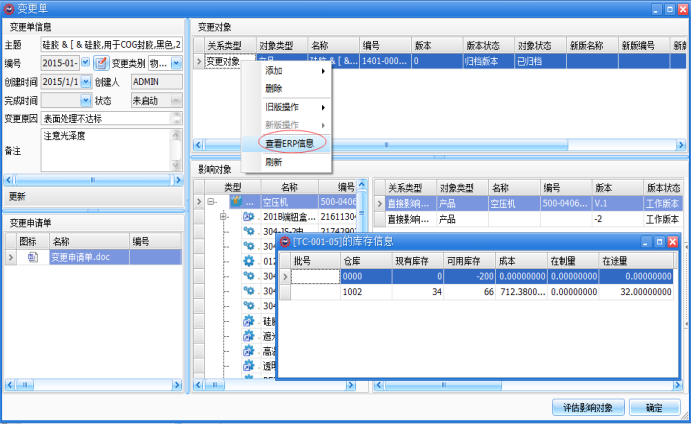Click the gear icon of the 201B端钮盒 row

click(x=249, y=216)
